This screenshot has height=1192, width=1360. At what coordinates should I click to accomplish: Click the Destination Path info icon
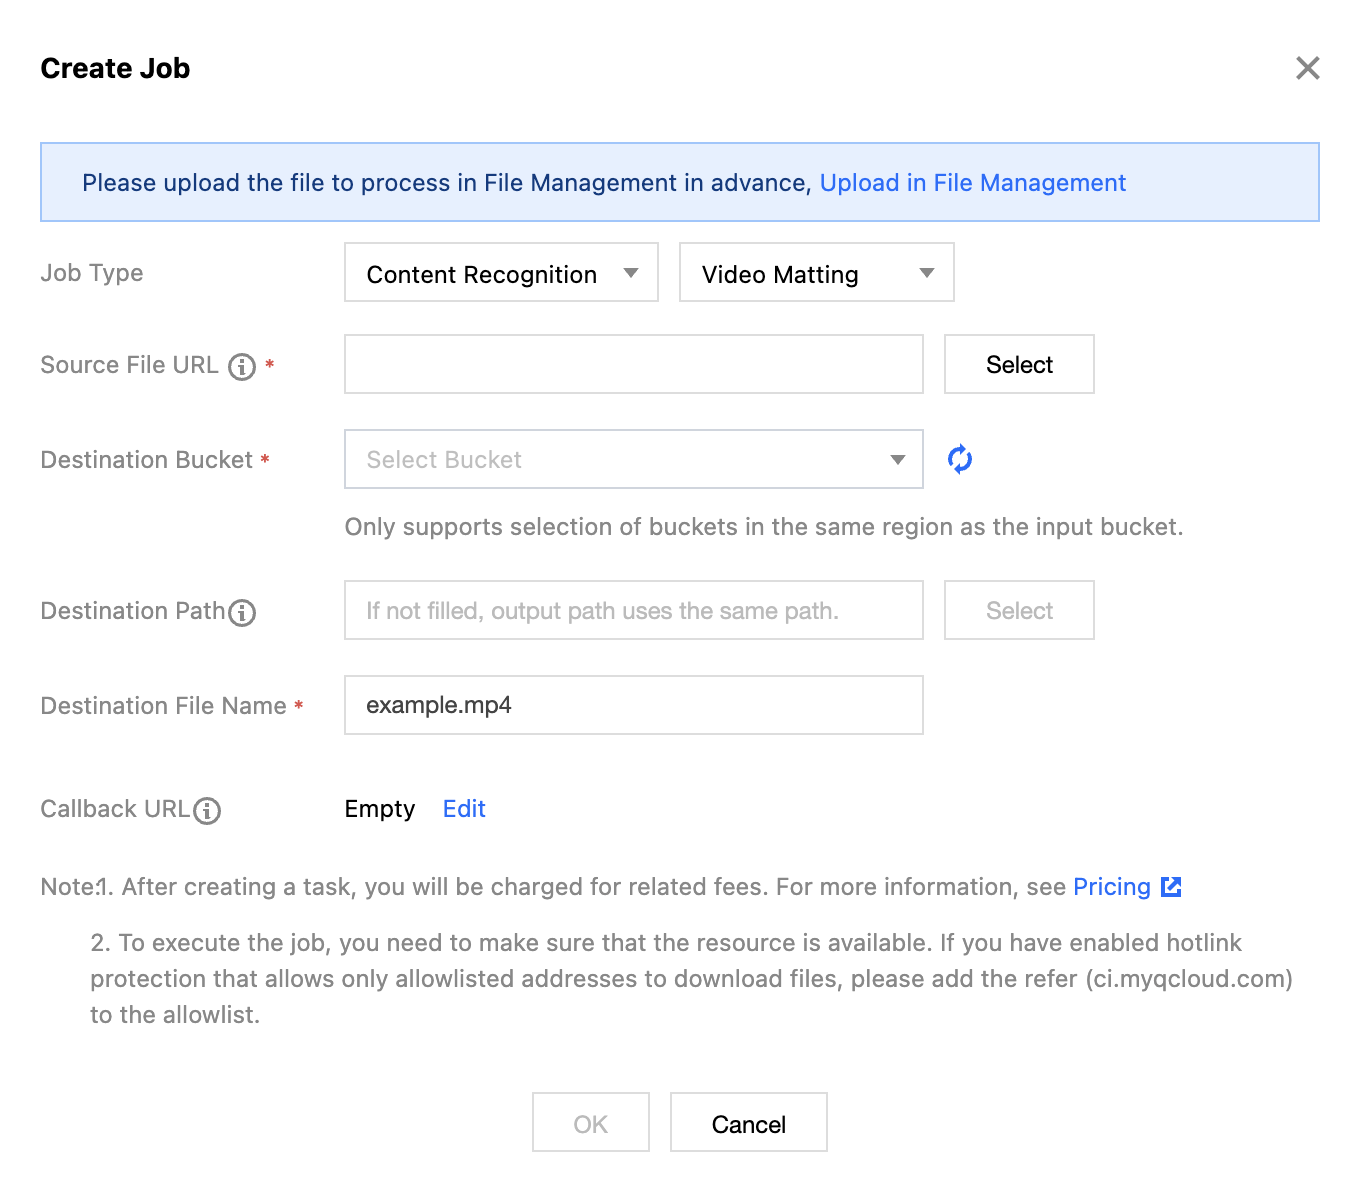[242, 612]
